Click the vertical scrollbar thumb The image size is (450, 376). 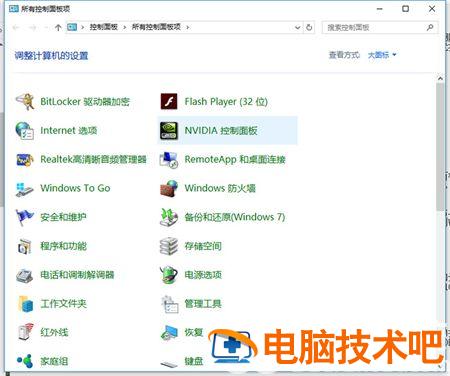point(440,147)
